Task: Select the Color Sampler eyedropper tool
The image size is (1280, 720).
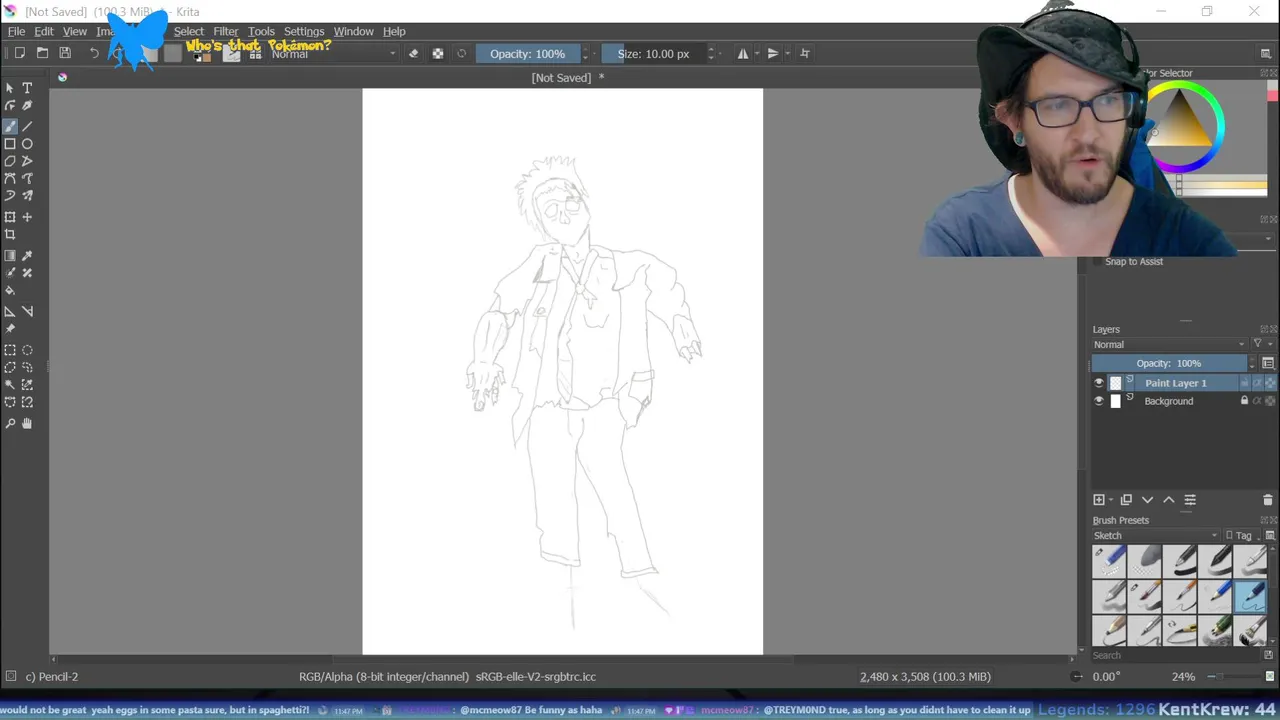Action: coord(27,256)
